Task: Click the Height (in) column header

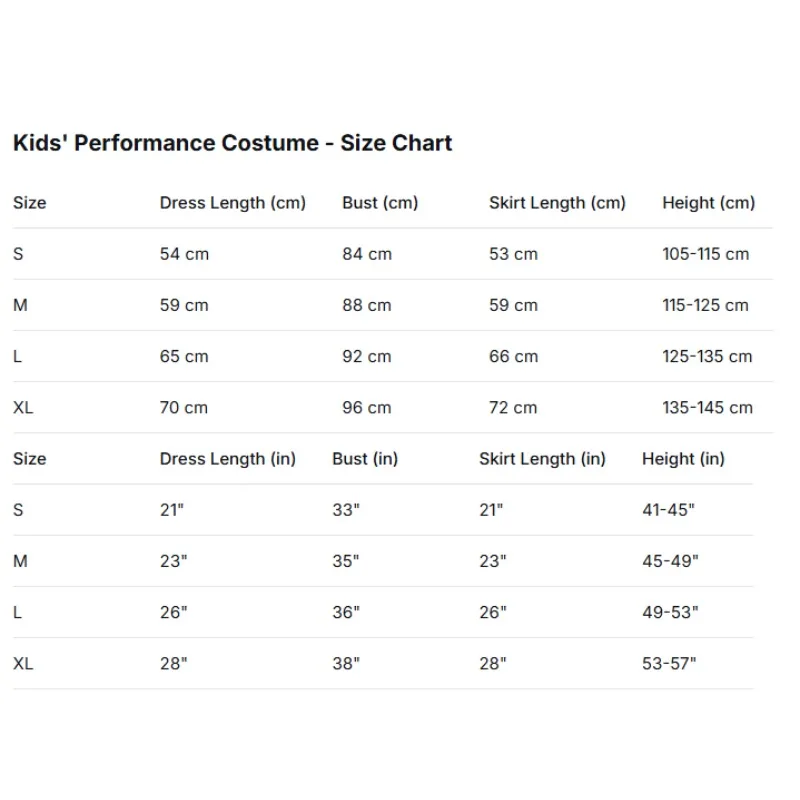Action: point(683,459)
